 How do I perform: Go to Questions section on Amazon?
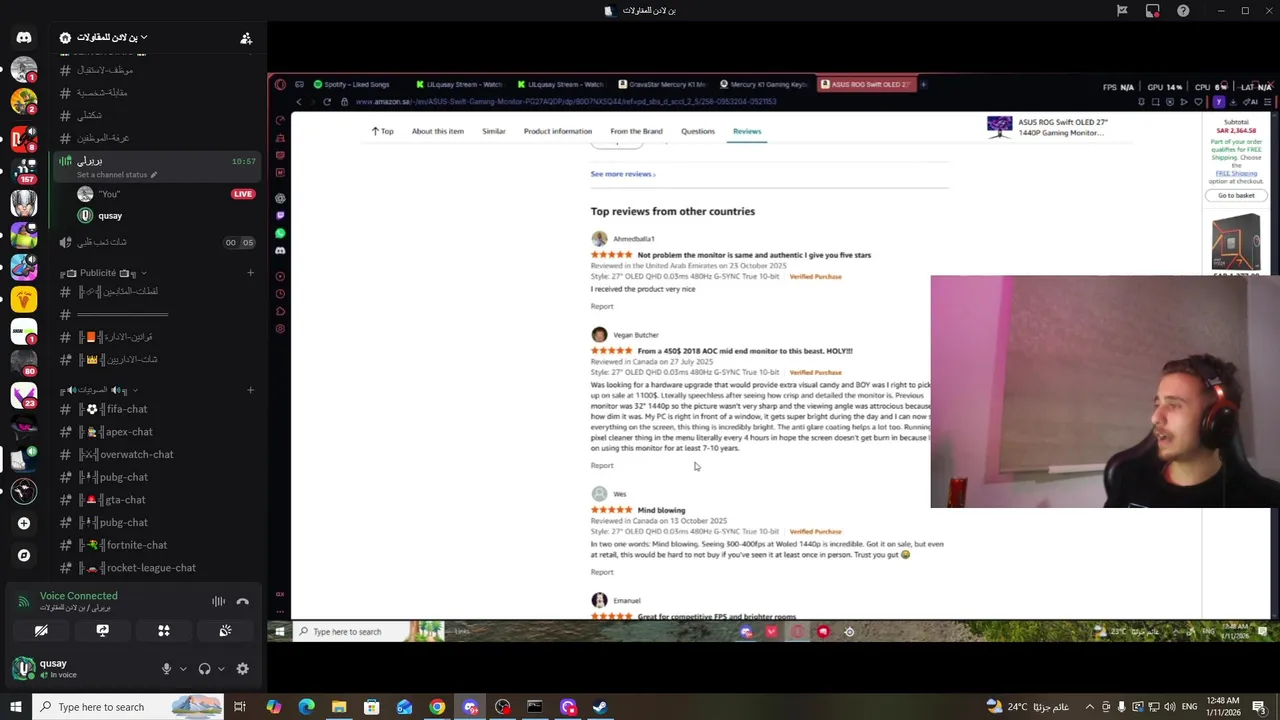pyautogui.click(x=698, y=131)
